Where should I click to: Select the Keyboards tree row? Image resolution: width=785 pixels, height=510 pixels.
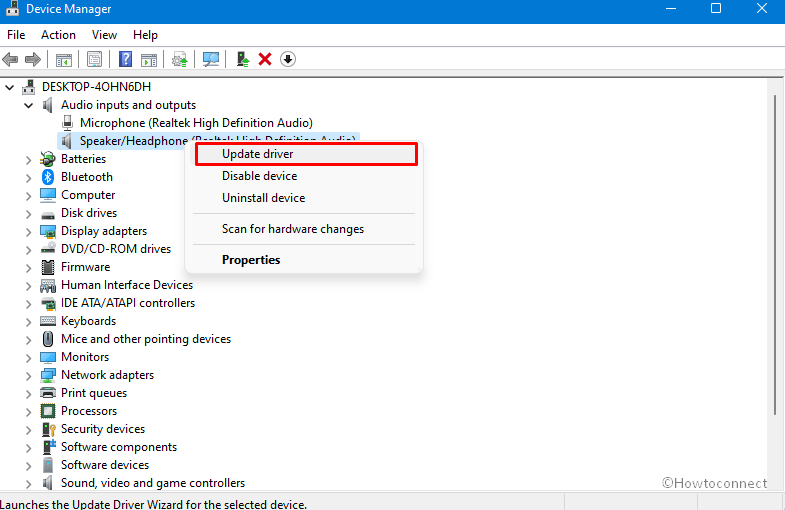pyautogui.click(x=88, y=321)
